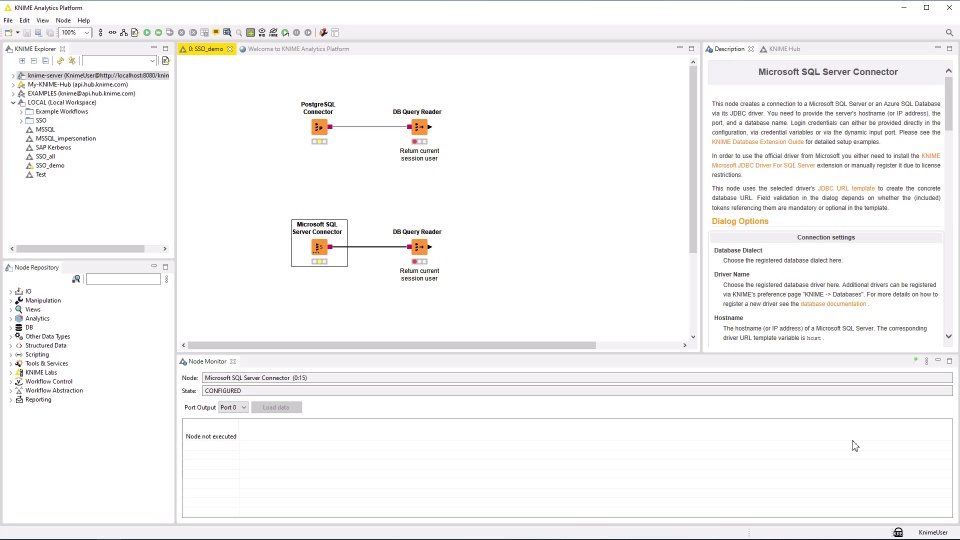Expand the Workflow Control category
This screenshot has width=960, height=540.
point(10,381)
